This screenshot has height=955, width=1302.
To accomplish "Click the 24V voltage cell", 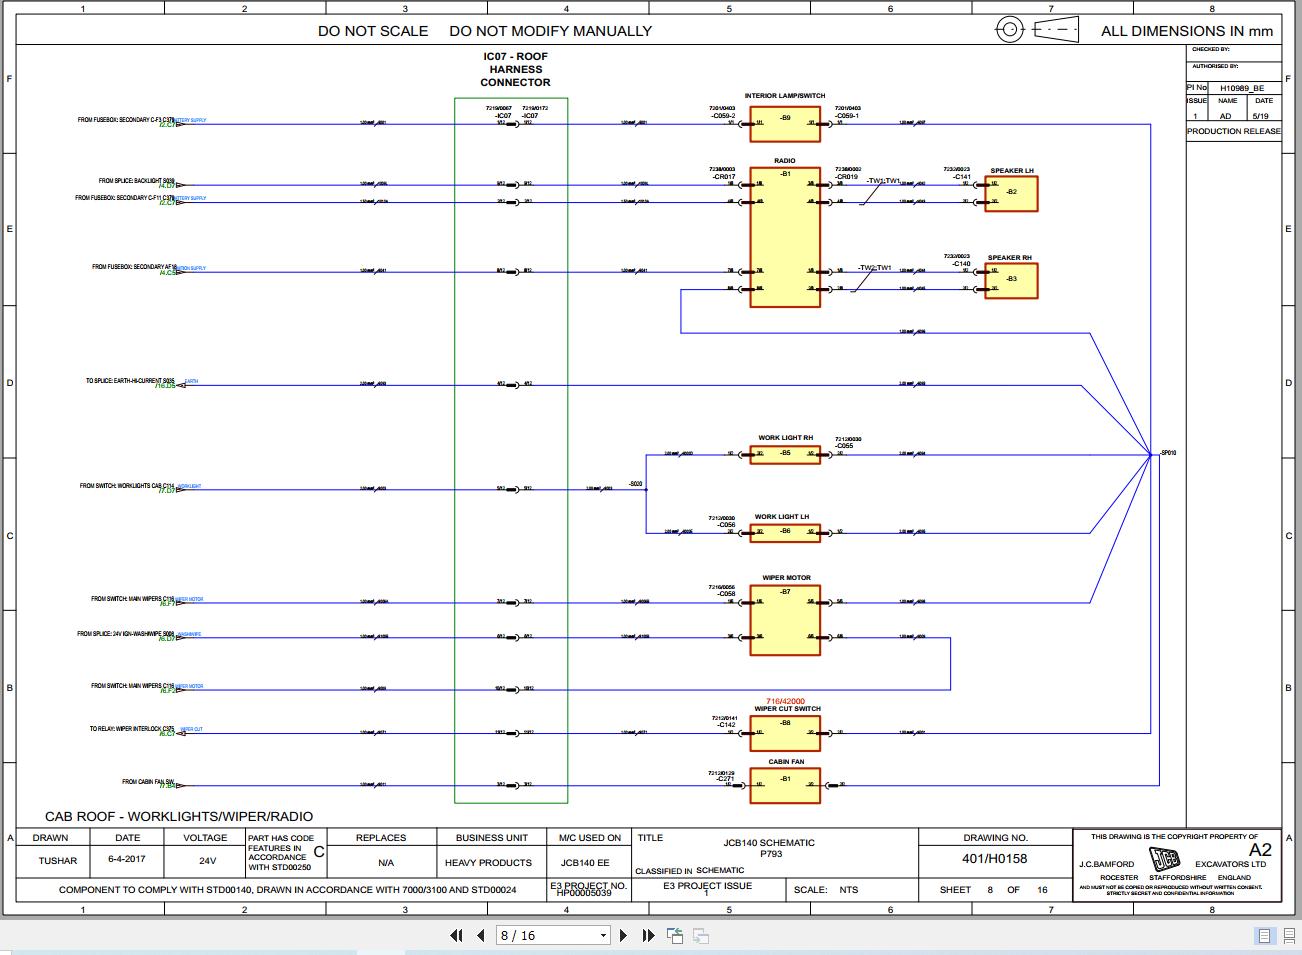I will click(207, 861).
